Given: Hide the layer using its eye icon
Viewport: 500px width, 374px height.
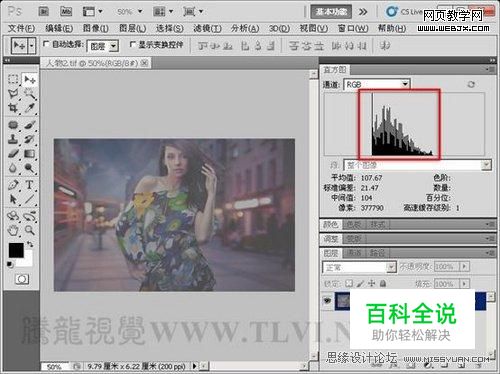Looking at the screenshot, I should (x=327, y=301).
